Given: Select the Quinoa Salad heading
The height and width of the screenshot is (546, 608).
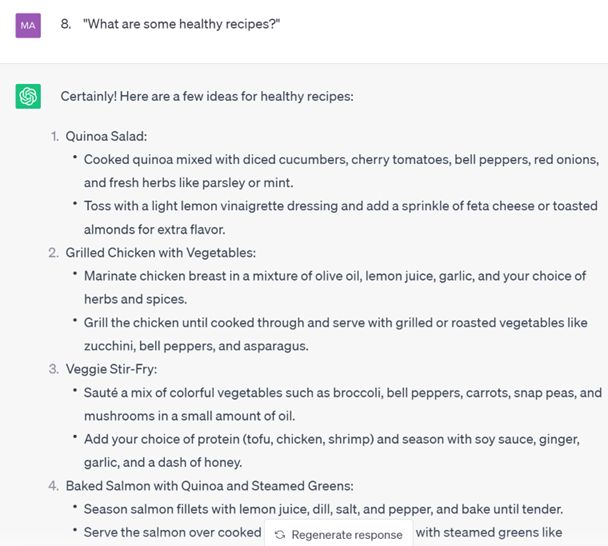Looking at the screenshot, I should point(106,136).
